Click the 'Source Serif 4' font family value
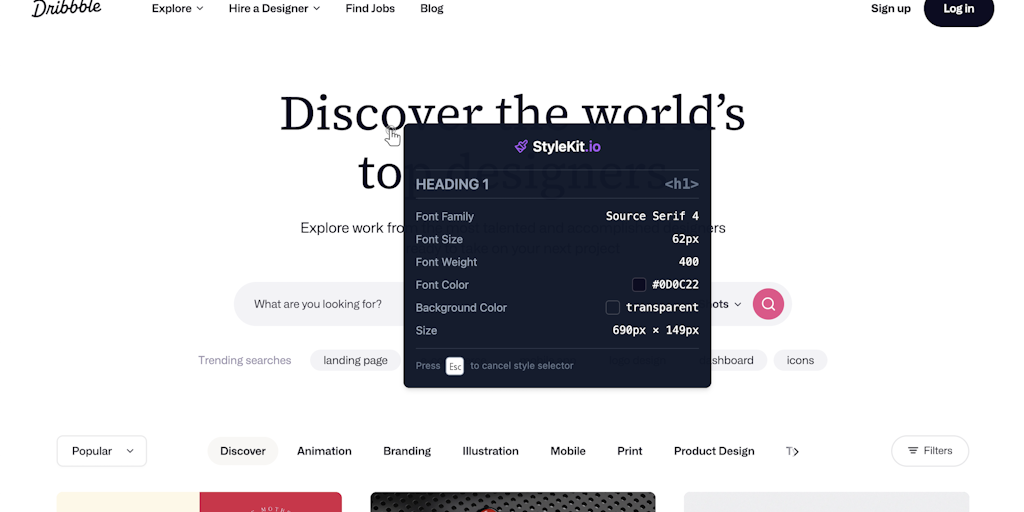The image size is (1024, 512). [x=652, y=216]
